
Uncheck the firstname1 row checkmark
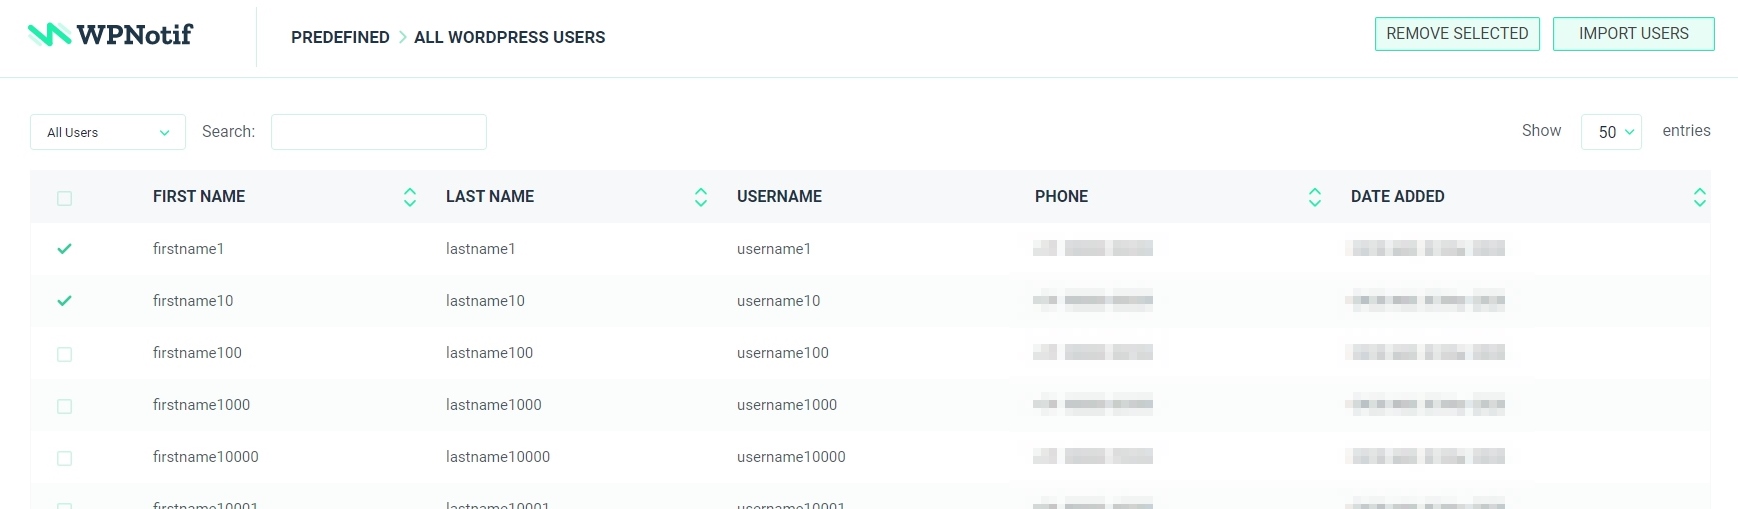(x=65, y=249)
